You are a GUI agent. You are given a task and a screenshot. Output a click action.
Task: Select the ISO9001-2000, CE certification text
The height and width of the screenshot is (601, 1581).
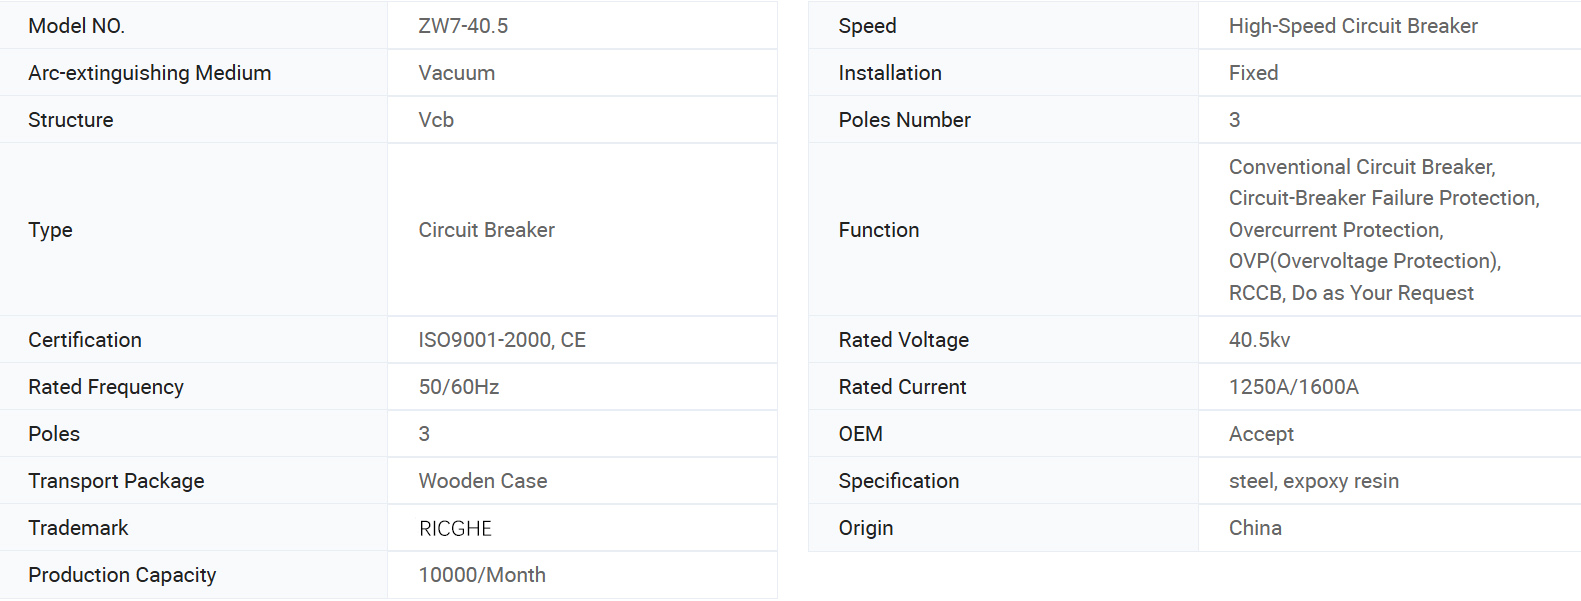tap(502, 340)
